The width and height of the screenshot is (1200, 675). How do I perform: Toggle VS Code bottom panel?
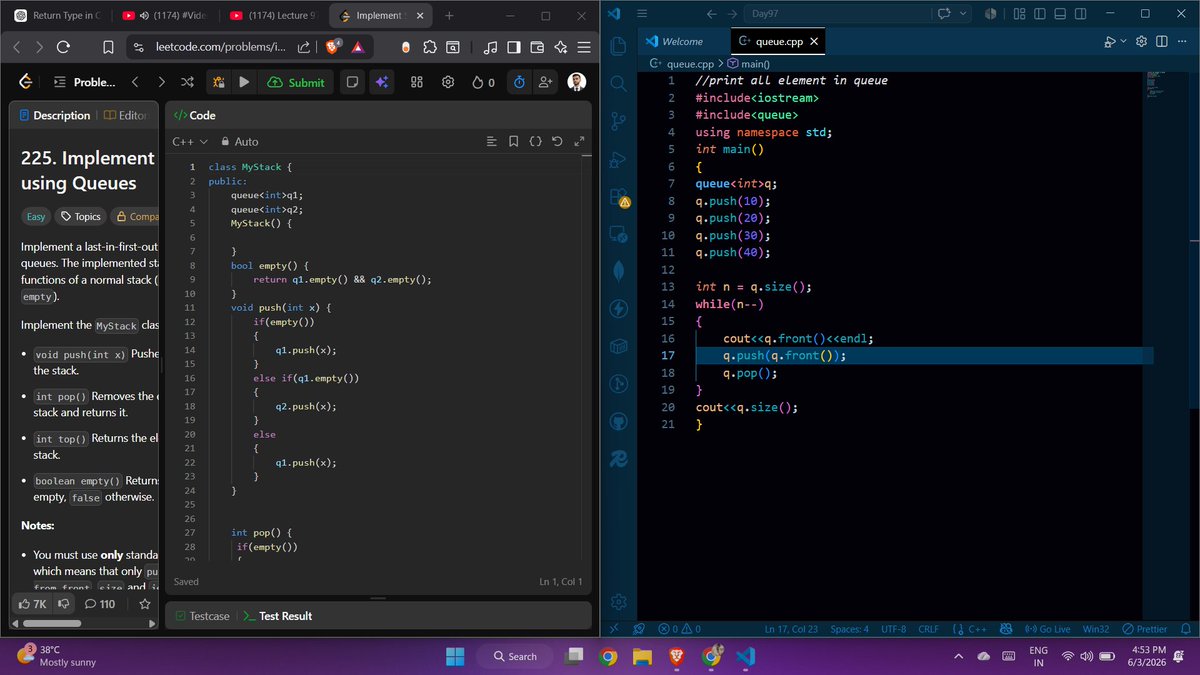point(1059,14)
